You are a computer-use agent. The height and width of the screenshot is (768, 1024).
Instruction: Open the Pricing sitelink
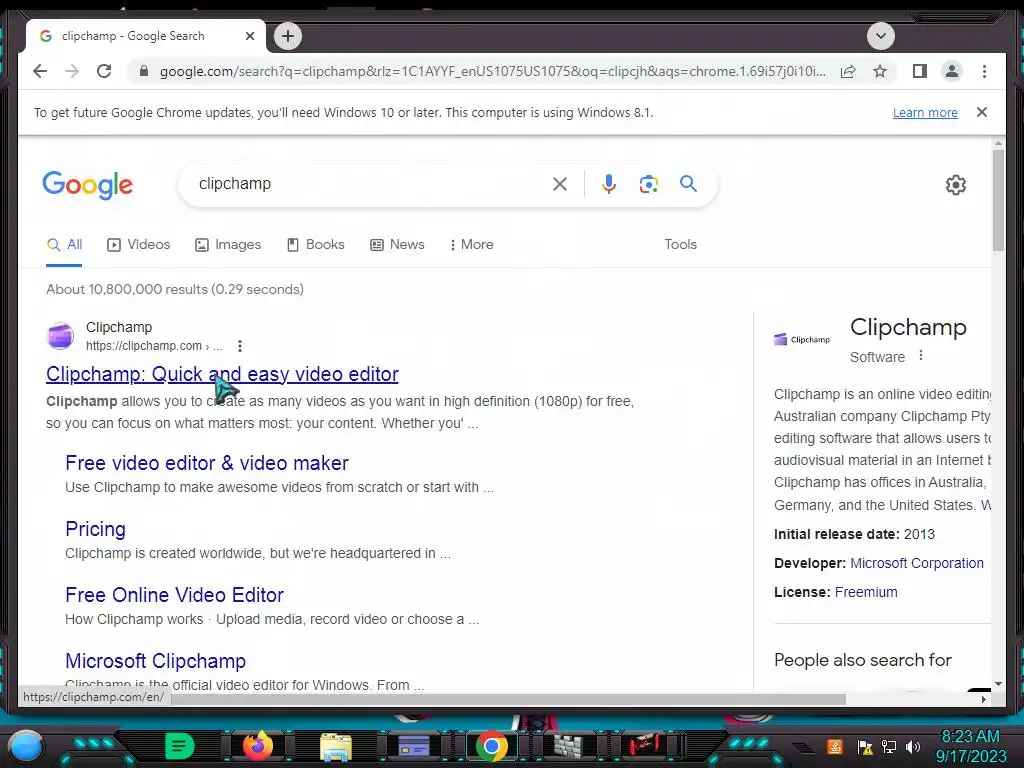(x=95, y=529)
